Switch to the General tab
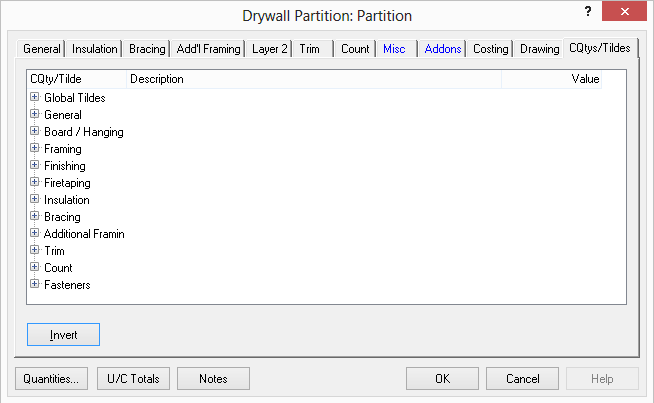Image resolution: width=654 pixels, height=403 pixels. [42, 49]
